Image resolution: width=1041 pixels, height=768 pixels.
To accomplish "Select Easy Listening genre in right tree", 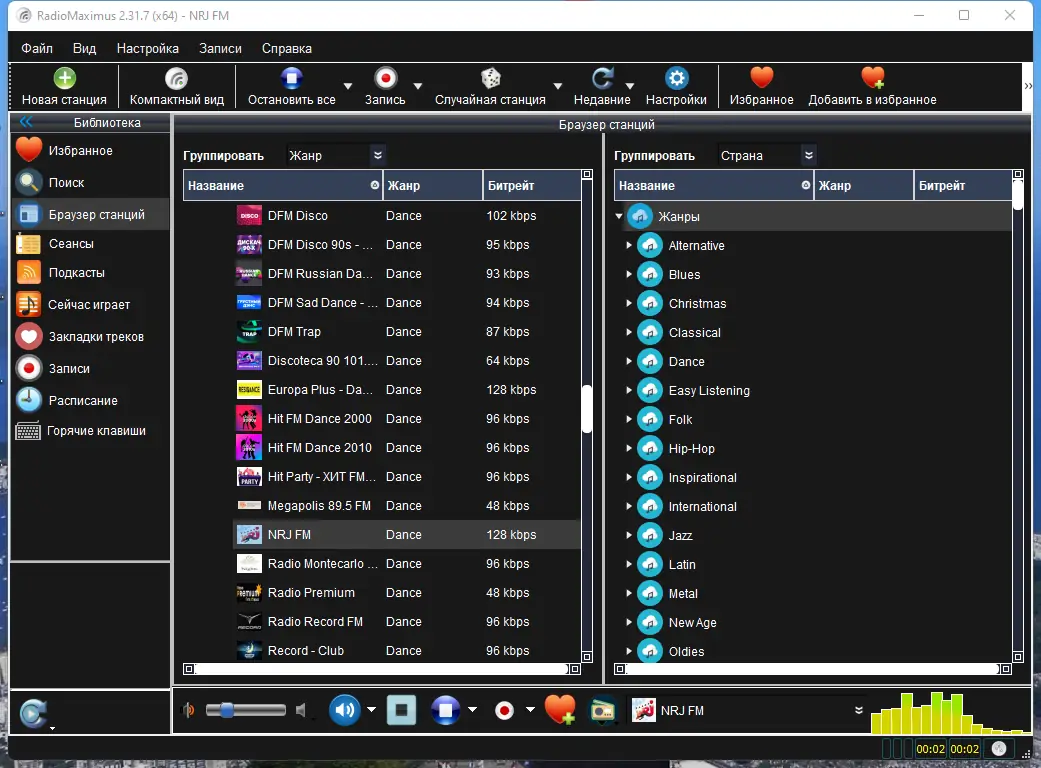I will click(x=709, y=390).
